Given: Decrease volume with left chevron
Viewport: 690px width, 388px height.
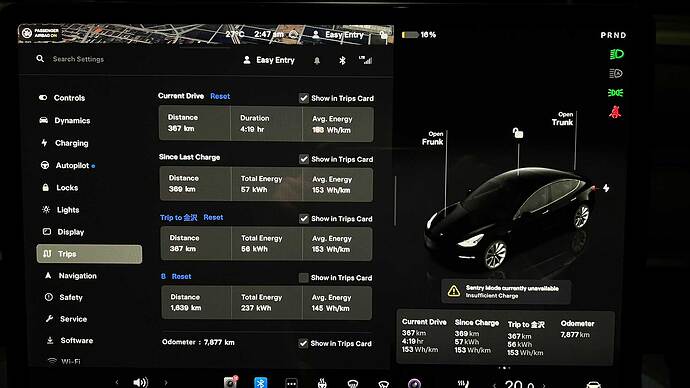Looking at the screenshot, I should coord(117,383).
